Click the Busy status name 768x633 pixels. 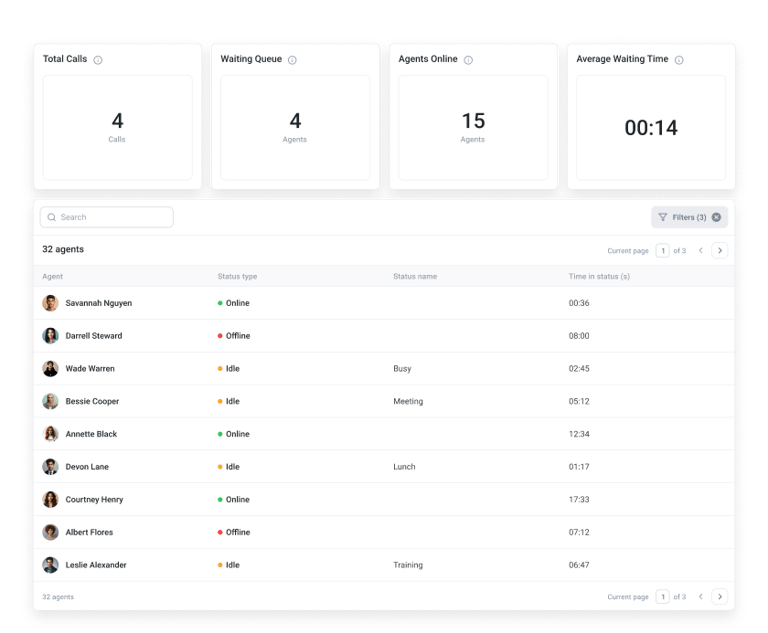(x=402, y=368)
